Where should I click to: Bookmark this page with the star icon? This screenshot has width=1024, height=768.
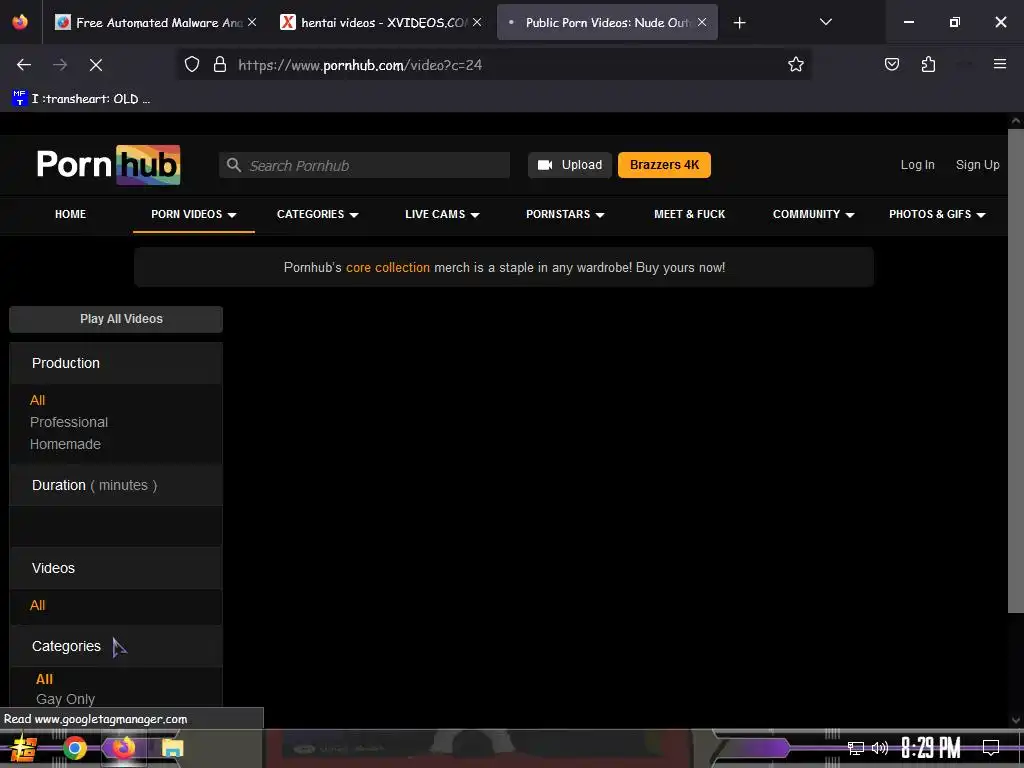[x=795, y=65]
